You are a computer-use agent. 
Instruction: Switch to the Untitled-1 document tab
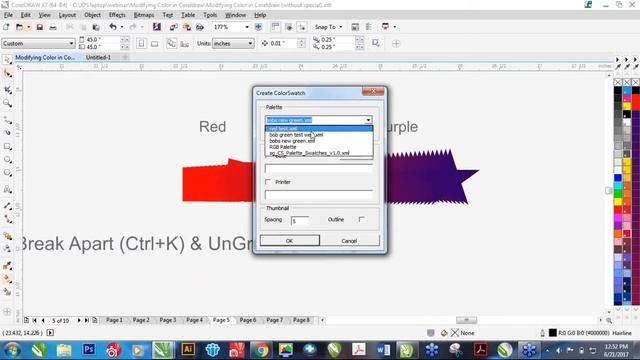click(98, 58)
